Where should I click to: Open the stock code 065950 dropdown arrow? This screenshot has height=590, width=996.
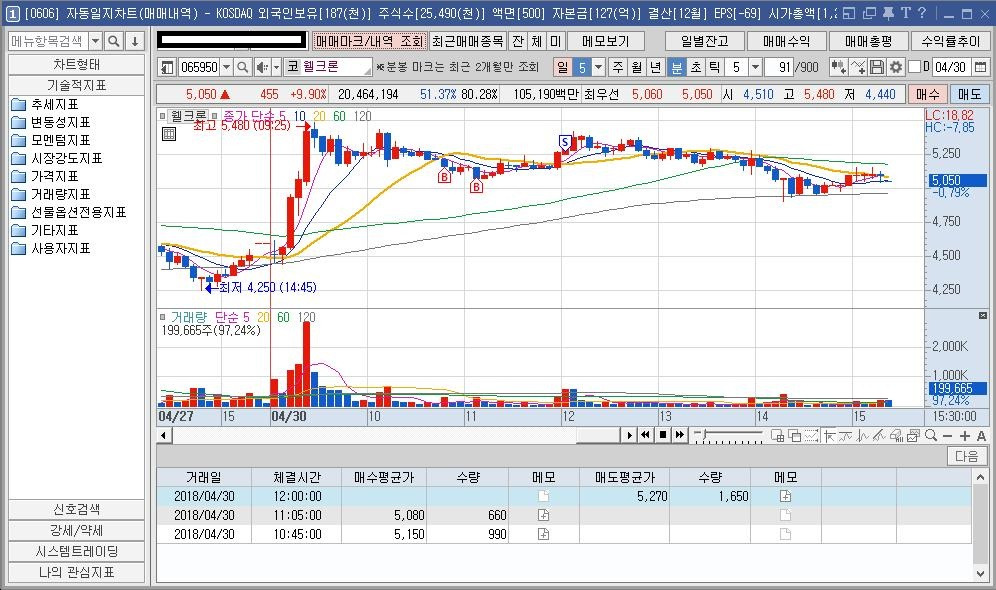pyautogui.click(x=225, y=67)
